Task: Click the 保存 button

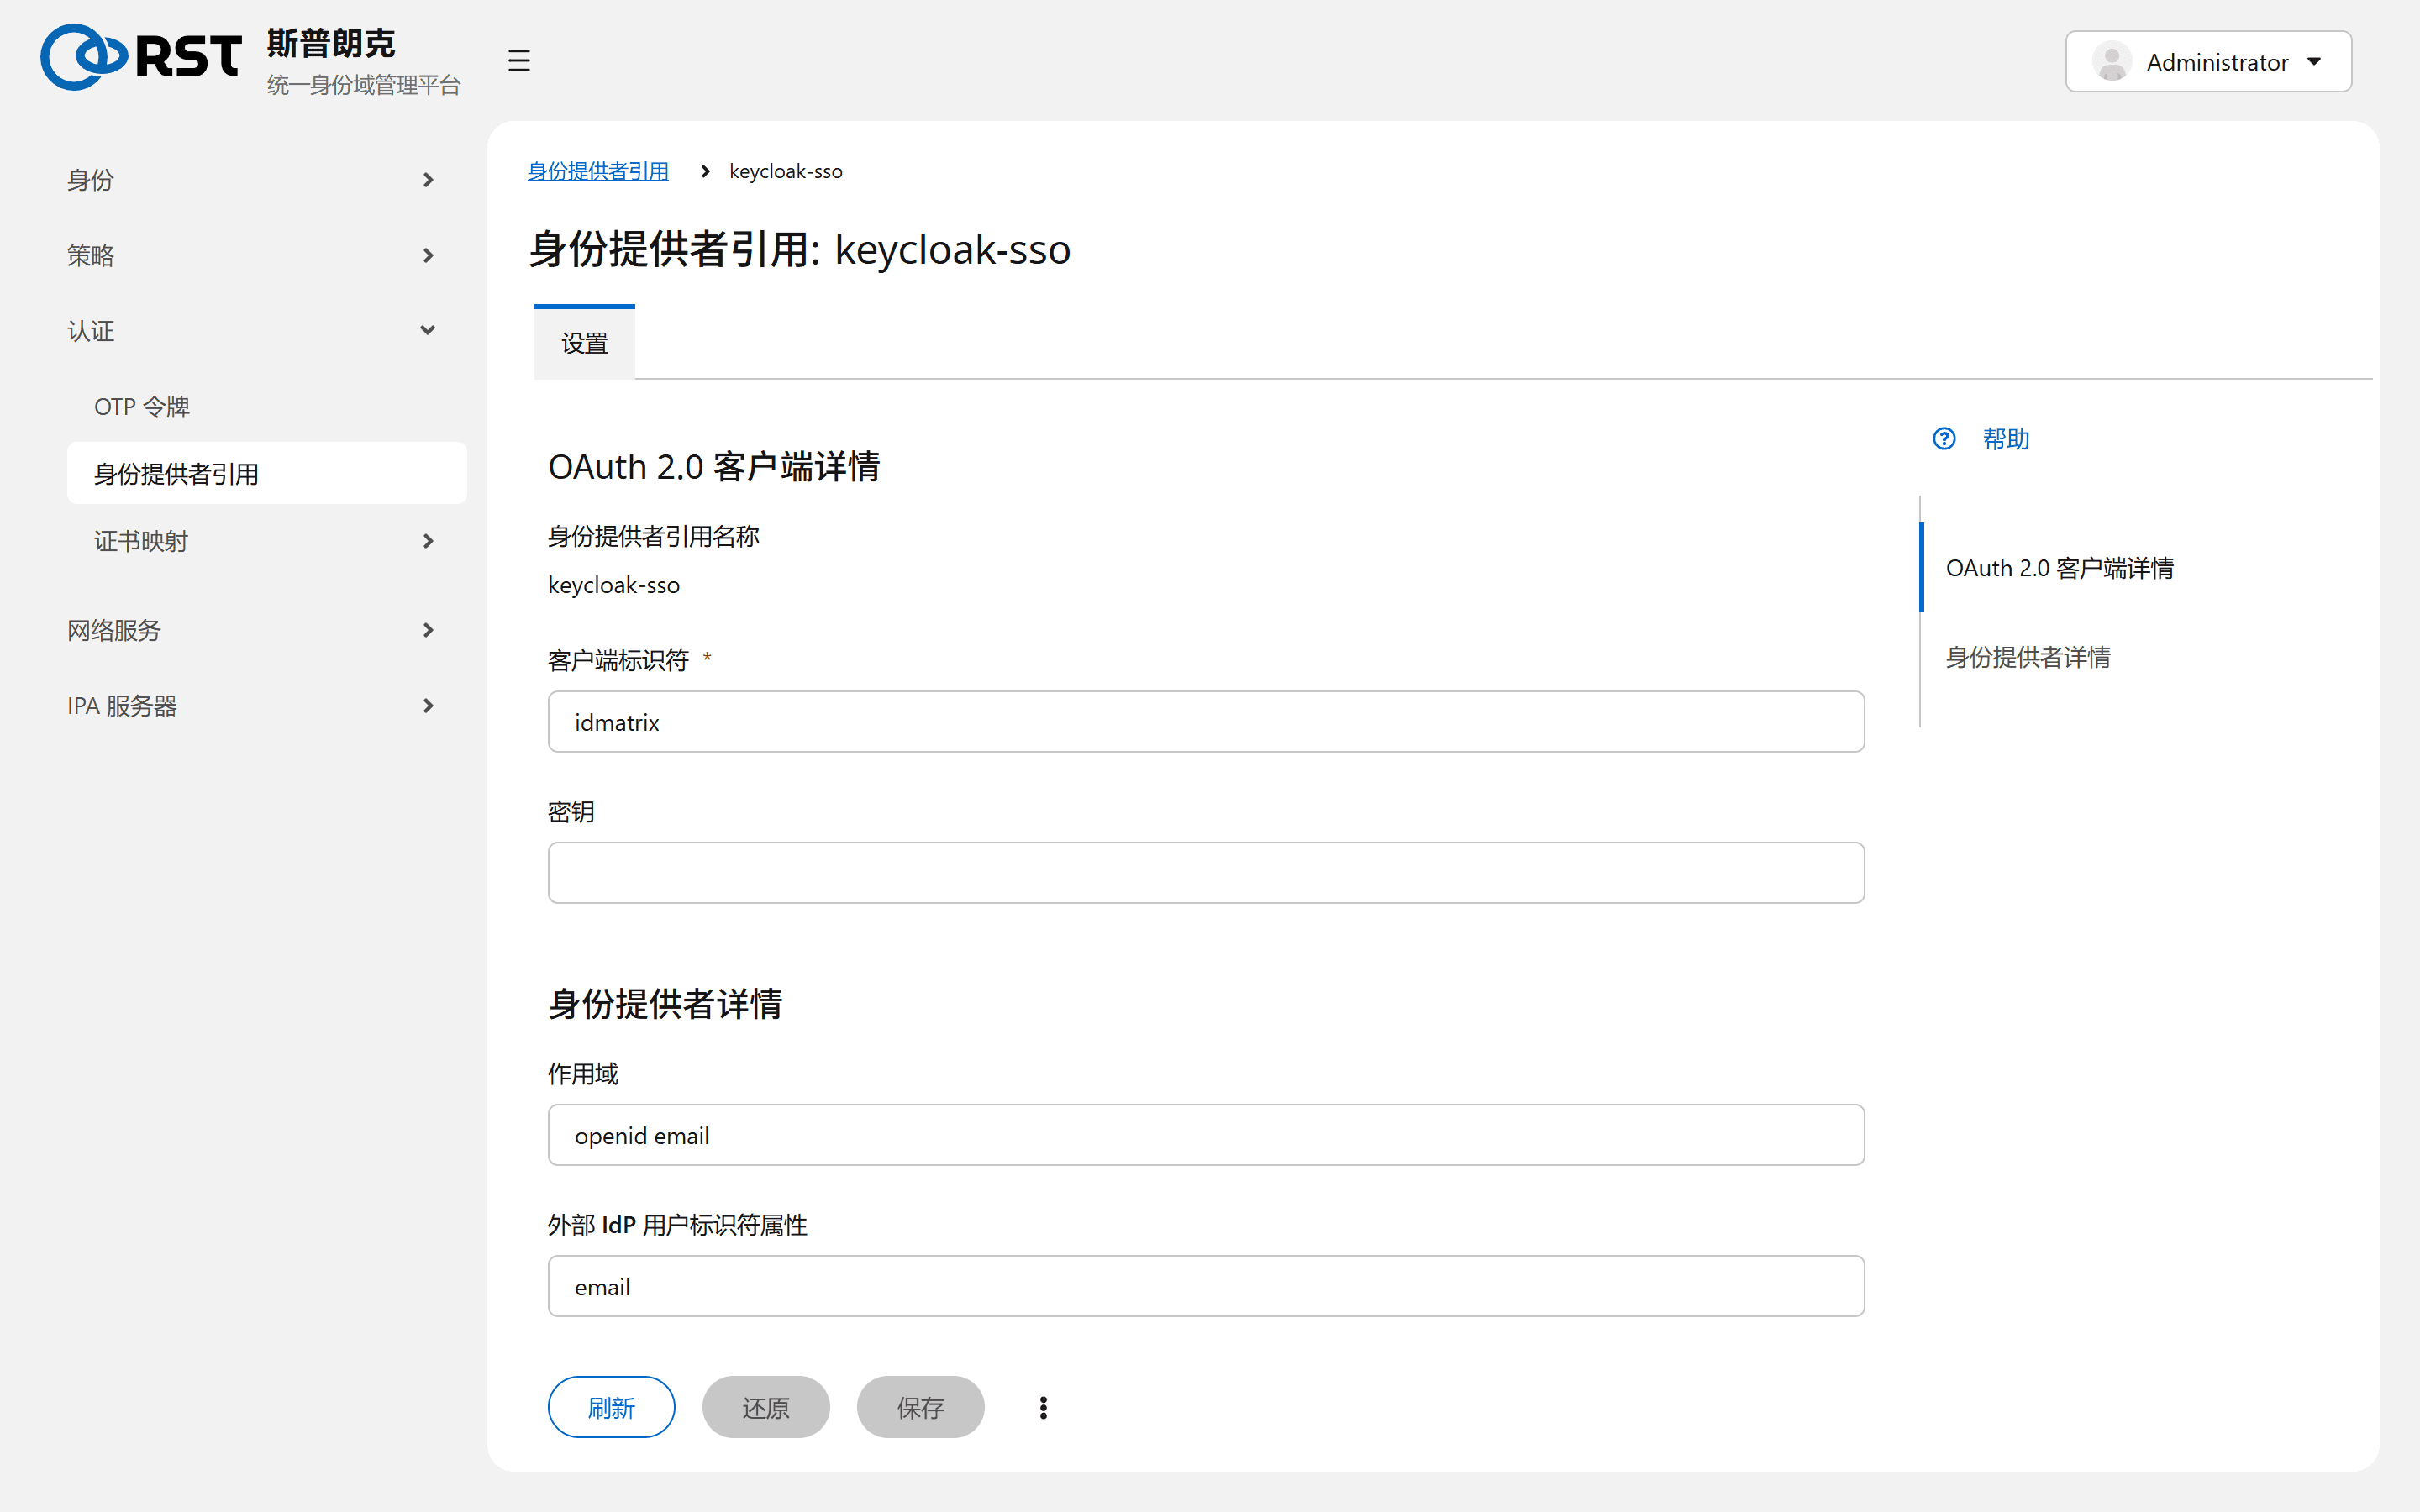Action: click(920, 1407)
